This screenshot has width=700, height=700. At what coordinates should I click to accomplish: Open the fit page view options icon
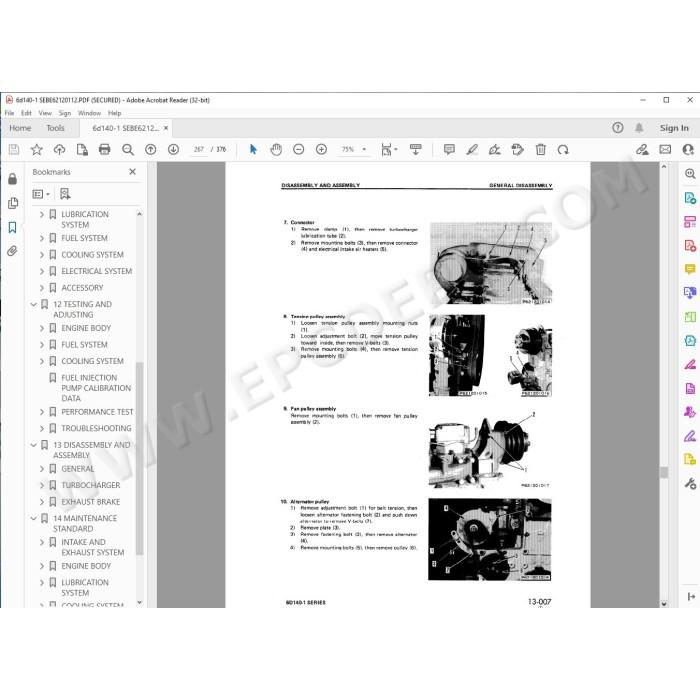click(x=389, y=150)
